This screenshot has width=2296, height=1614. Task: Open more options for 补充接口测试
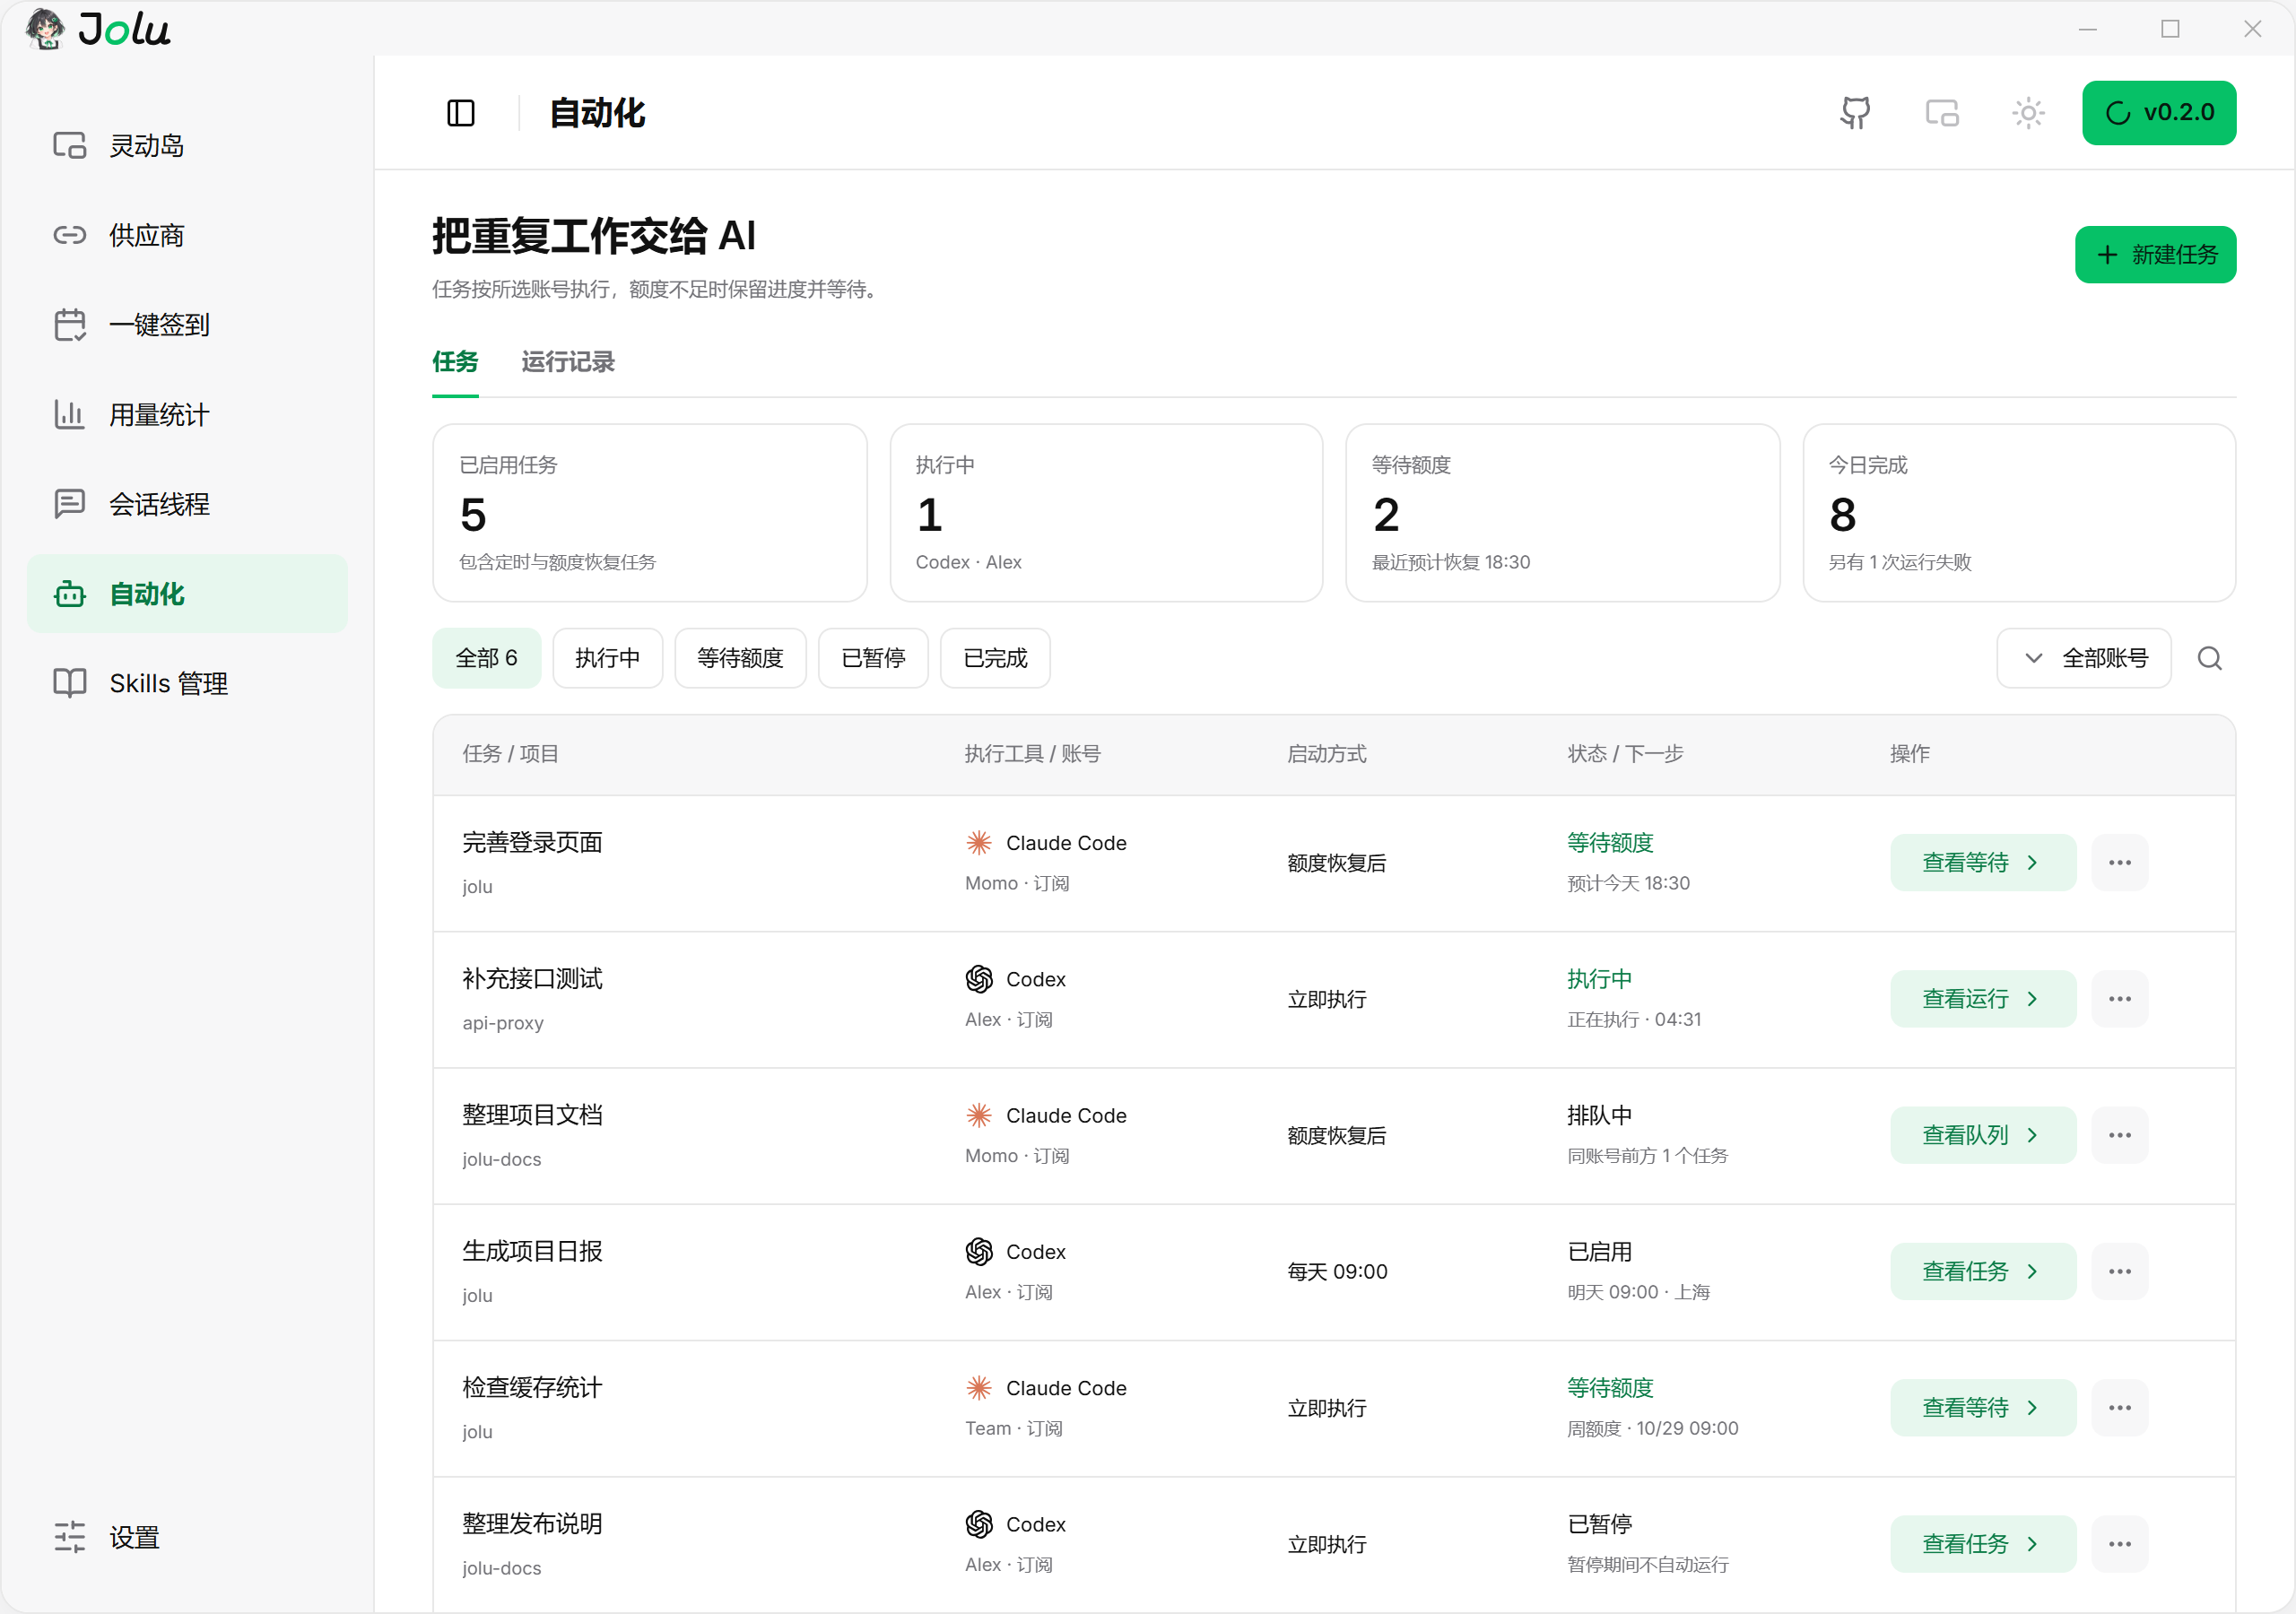click(2119, 999)
